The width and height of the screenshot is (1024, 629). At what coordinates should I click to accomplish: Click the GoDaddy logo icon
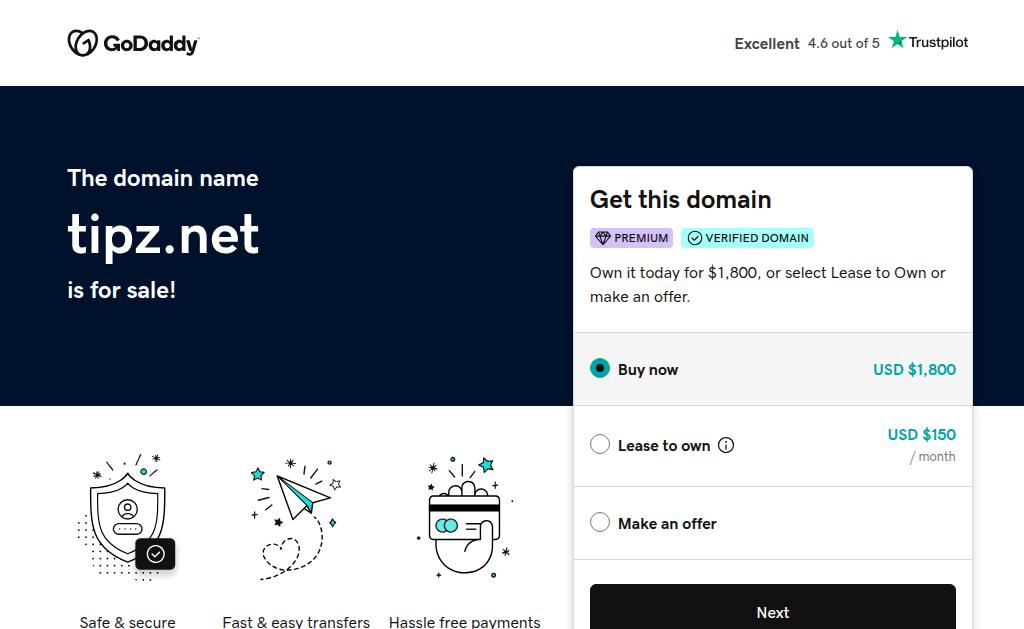pos(82,43)
